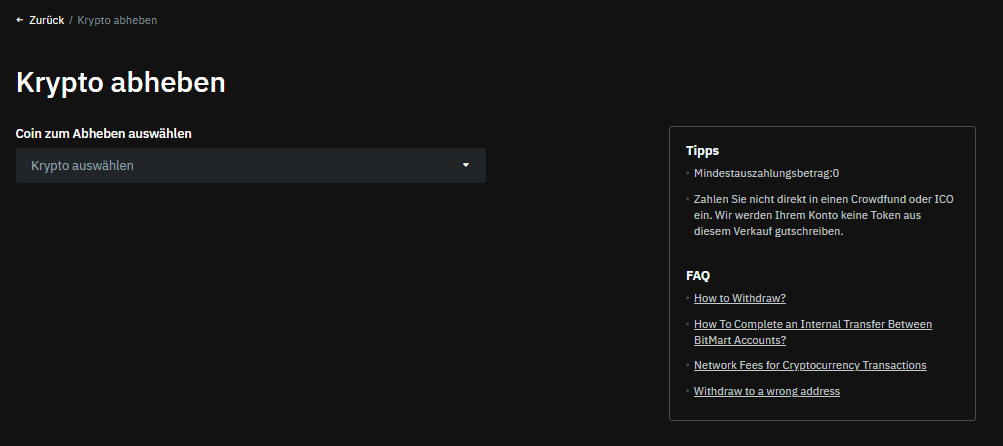
Task: Open the Network Fees for Cryptocurrency Transactions link
Action: [x=810, y=365]
